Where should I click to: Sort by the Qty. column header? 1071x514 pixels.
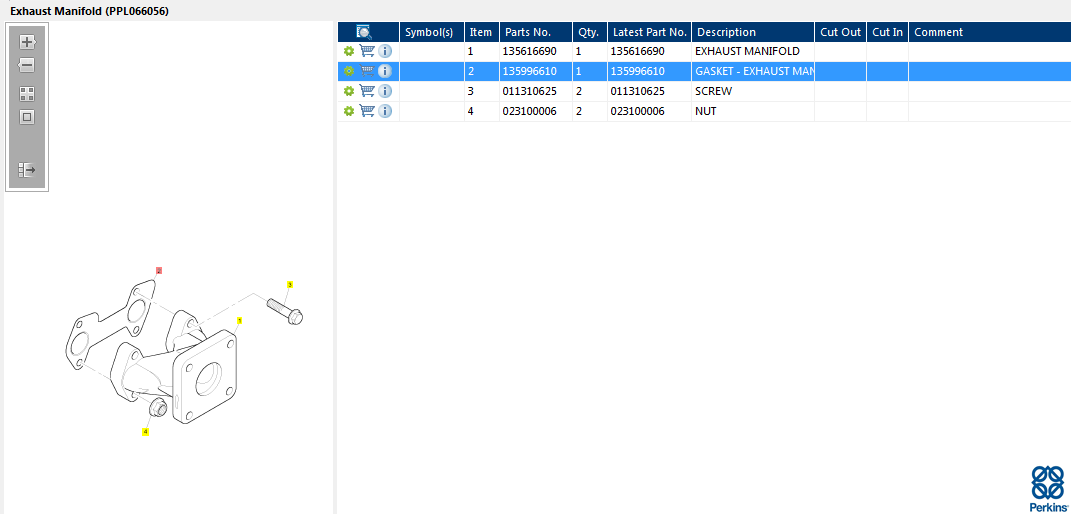coord(589,32)
